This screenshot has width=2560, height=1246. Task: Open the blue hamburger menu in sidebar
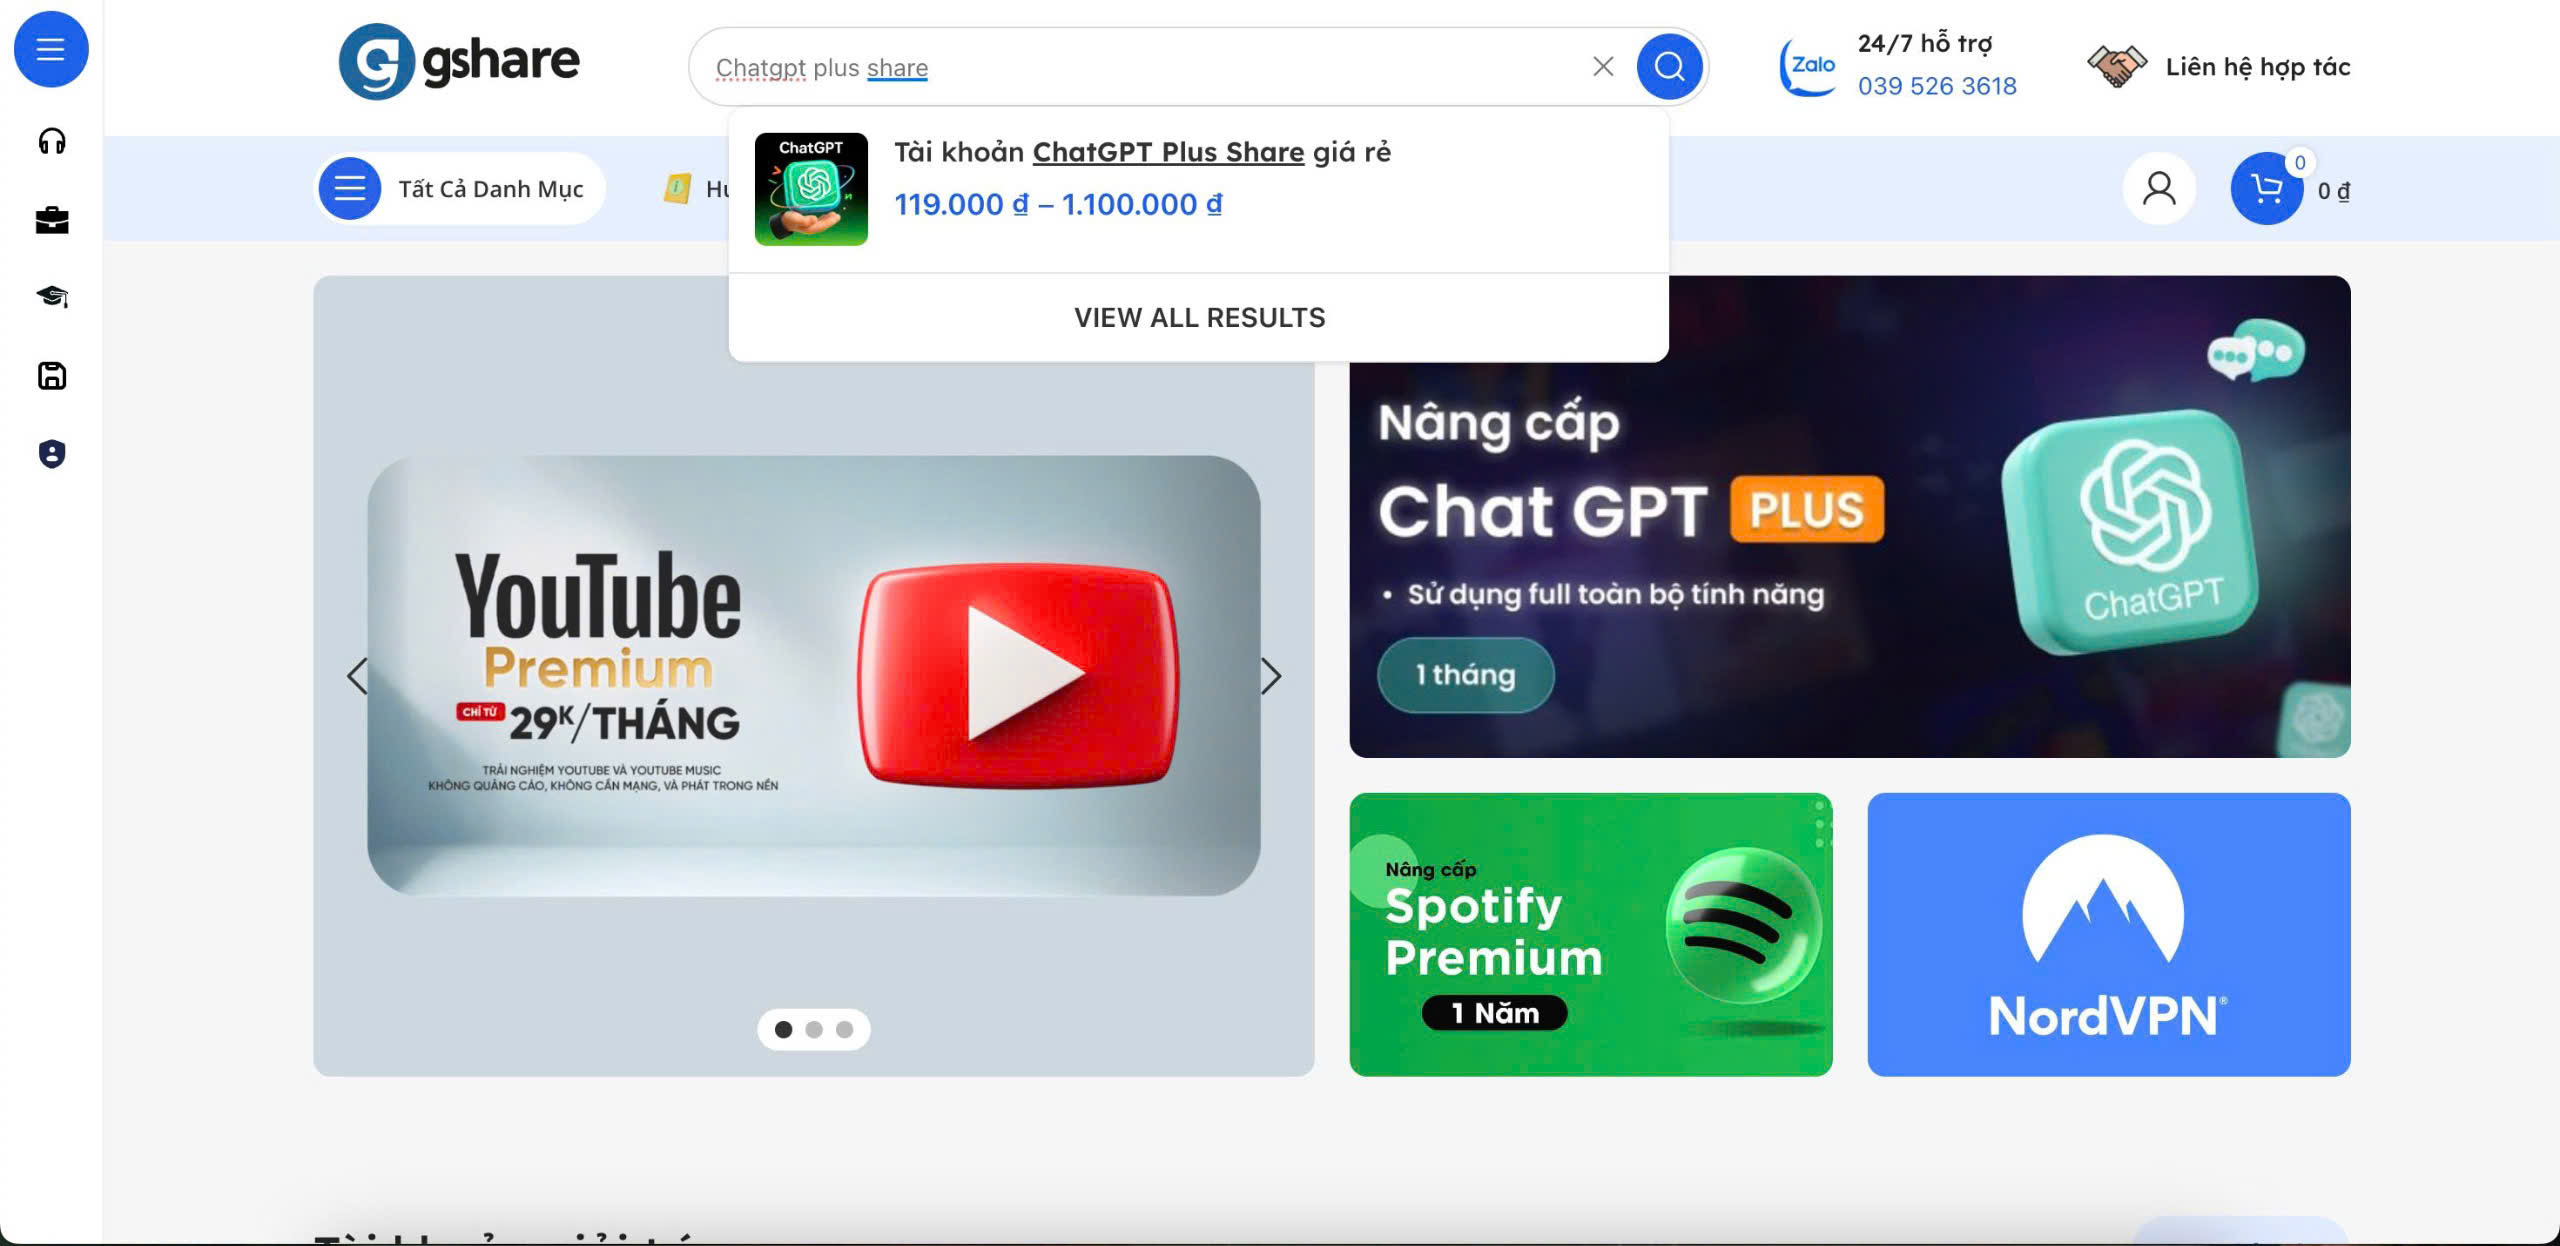[x=51, y=49]
